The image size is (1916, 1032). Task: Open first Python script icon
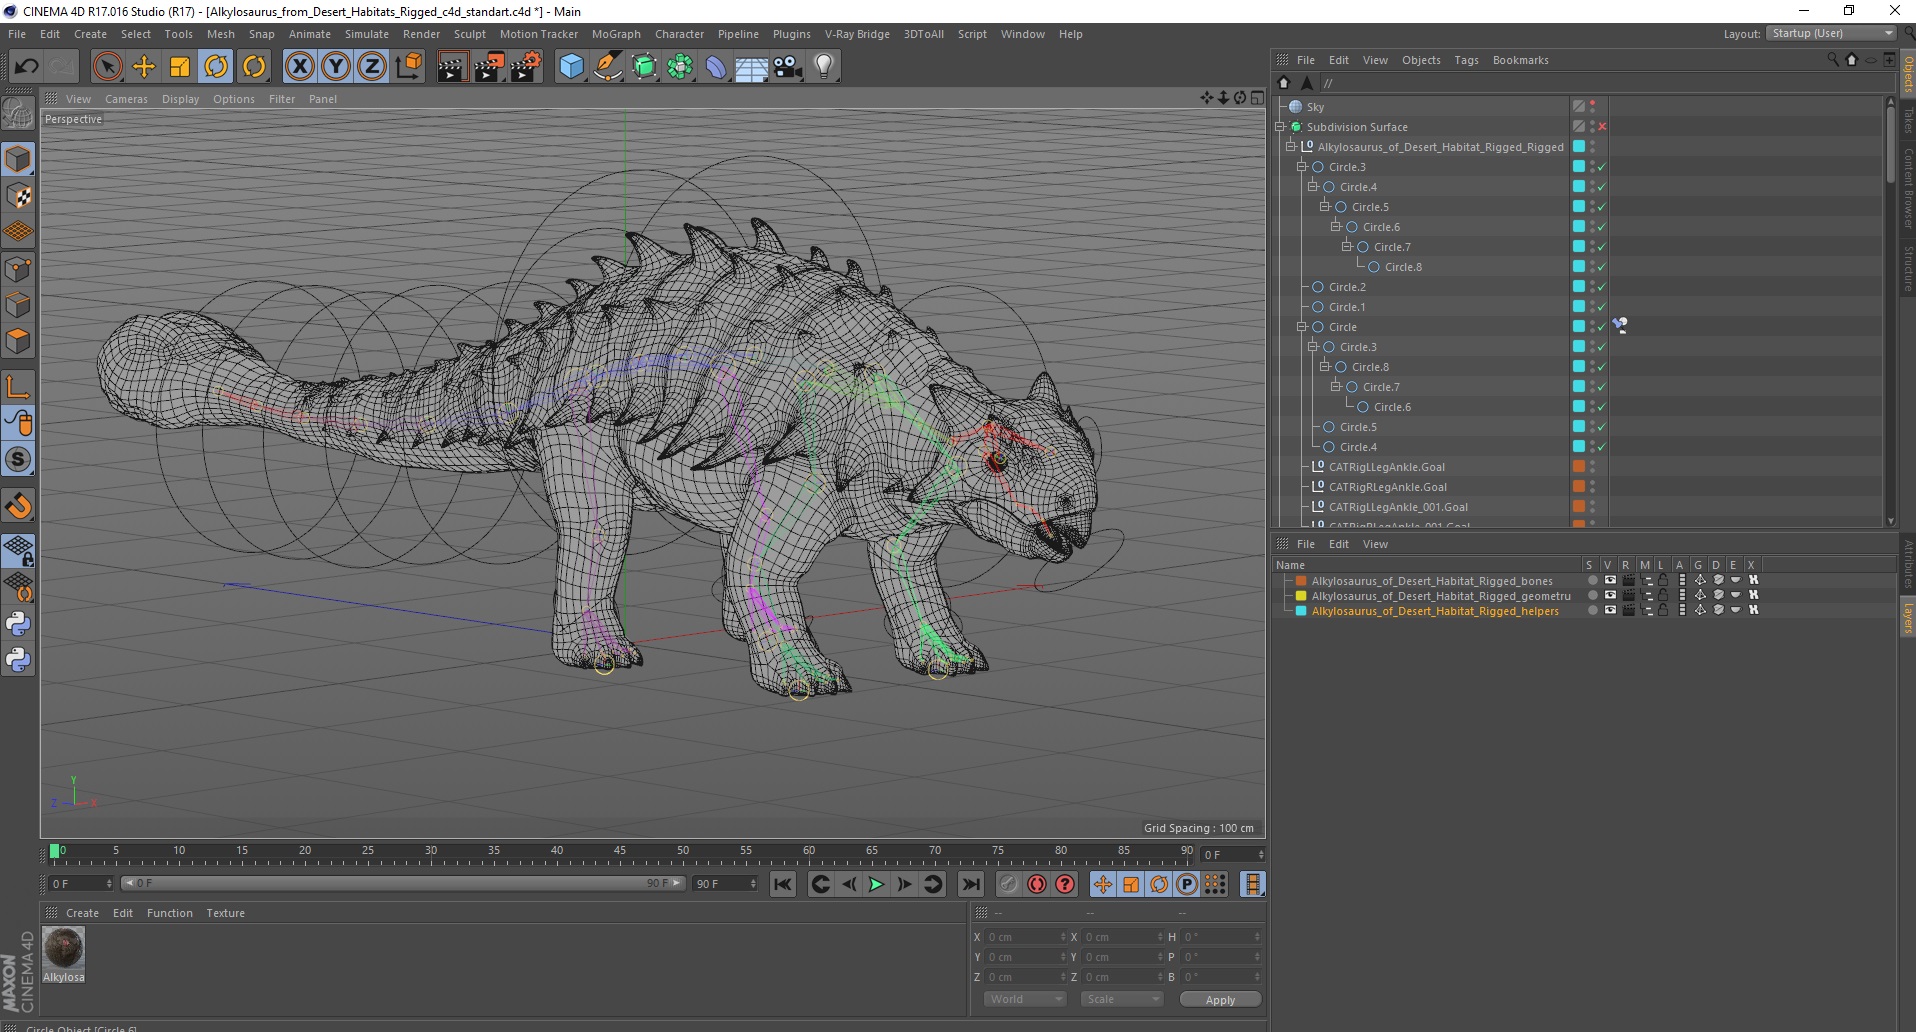(18, 624)
